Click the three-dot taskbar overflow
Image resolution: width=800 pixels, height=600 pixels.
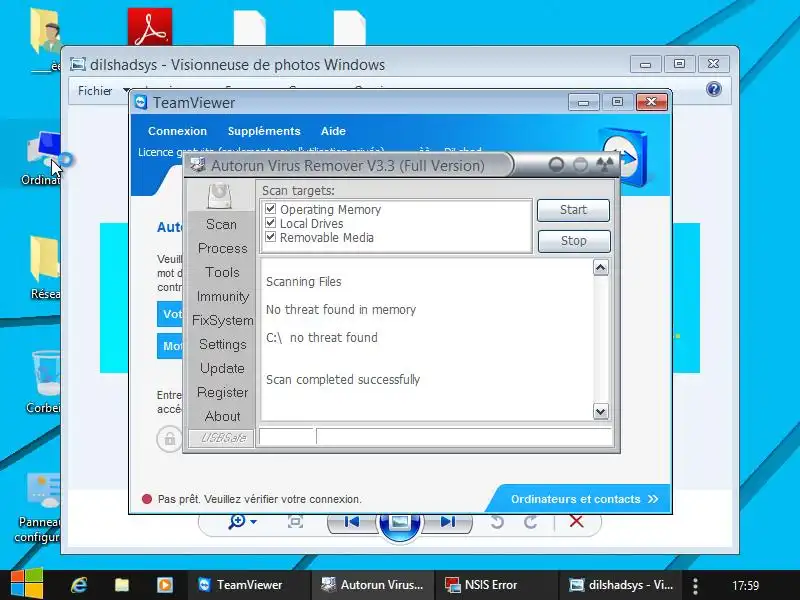point(695,585)
